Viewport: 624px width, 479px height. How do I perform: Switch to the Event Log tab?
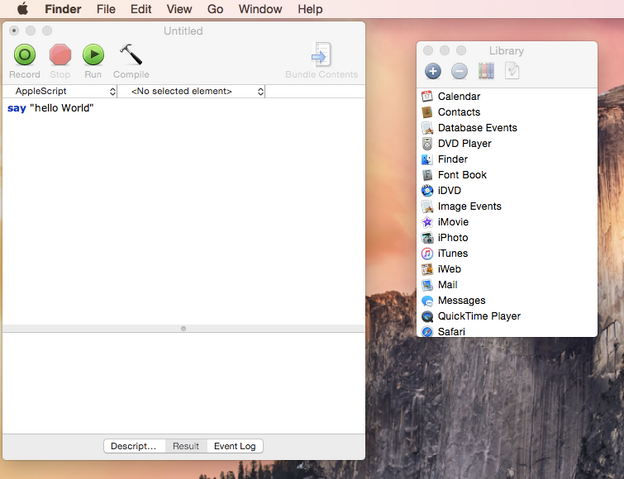(235, 446)
